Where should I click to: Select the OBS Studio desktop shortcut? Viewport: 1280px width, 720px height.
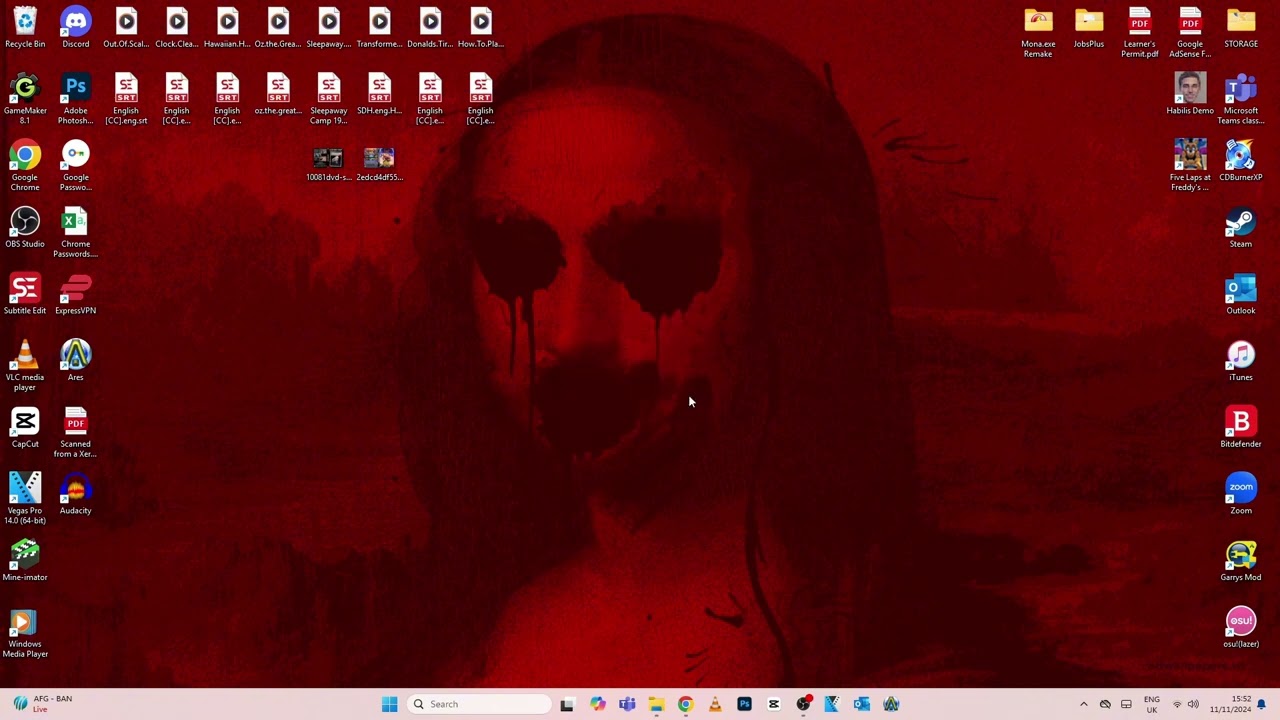tap(25, 228)
